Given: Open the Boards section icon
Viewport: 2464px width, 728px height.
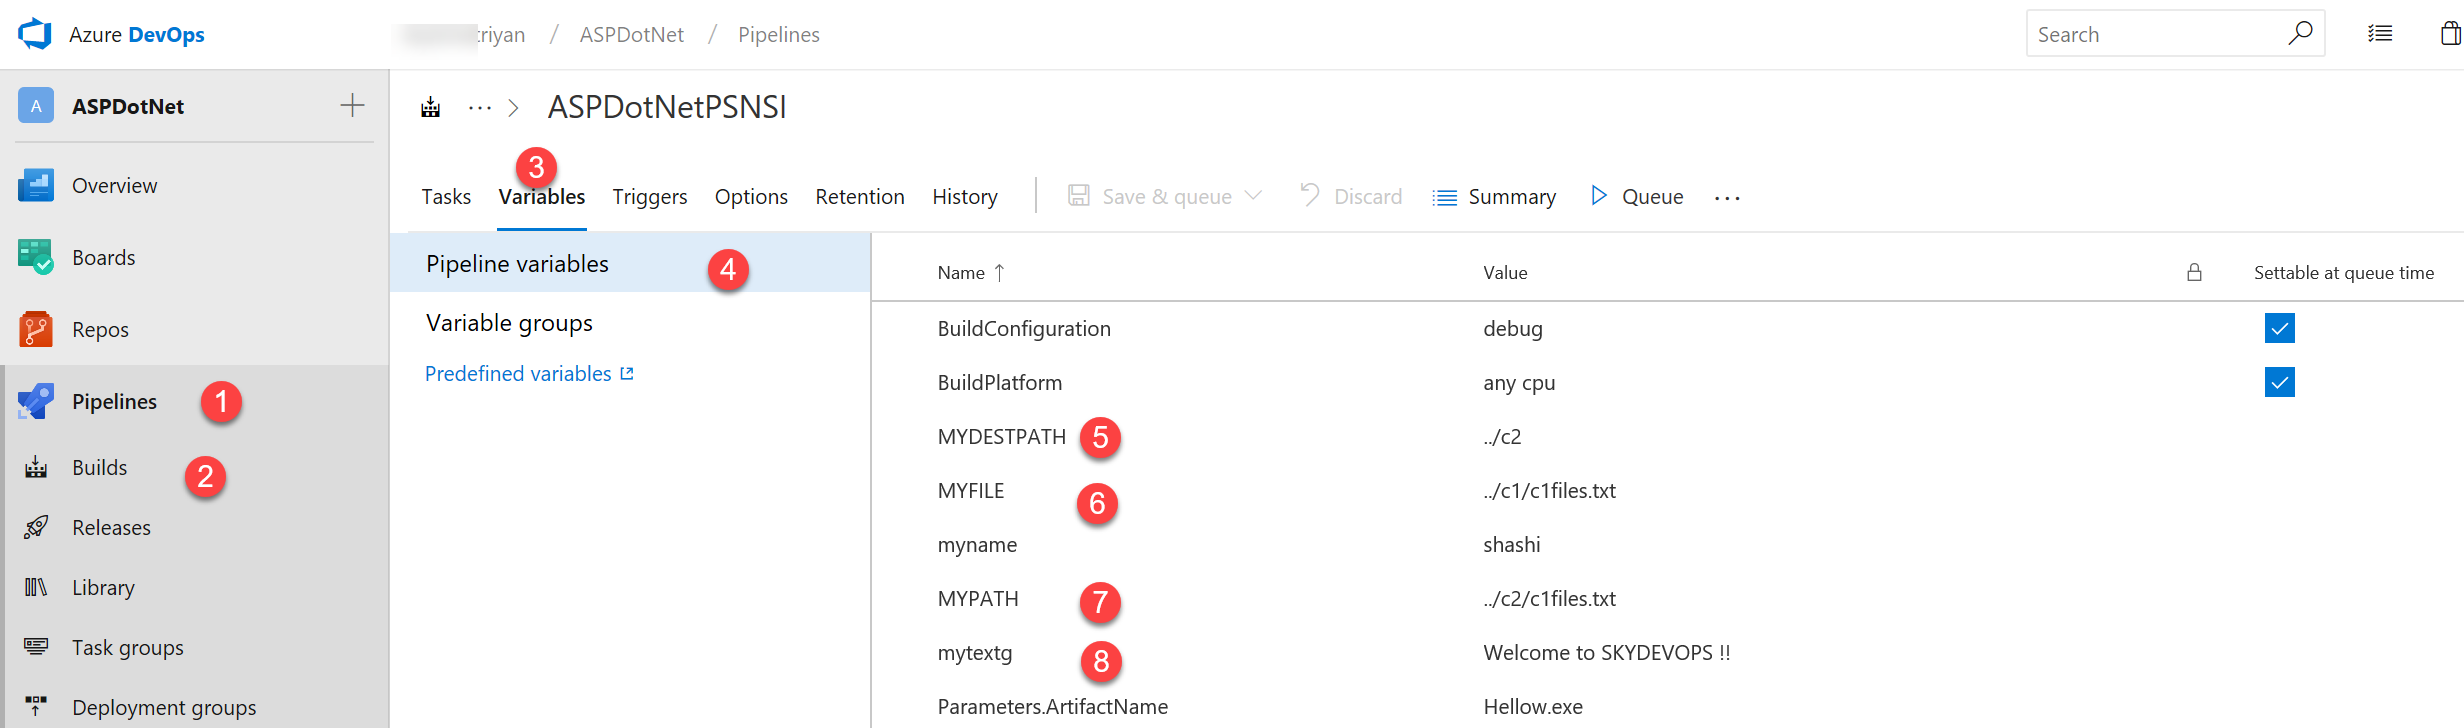Looking at the screenshot, I should (x=35, y=257).
